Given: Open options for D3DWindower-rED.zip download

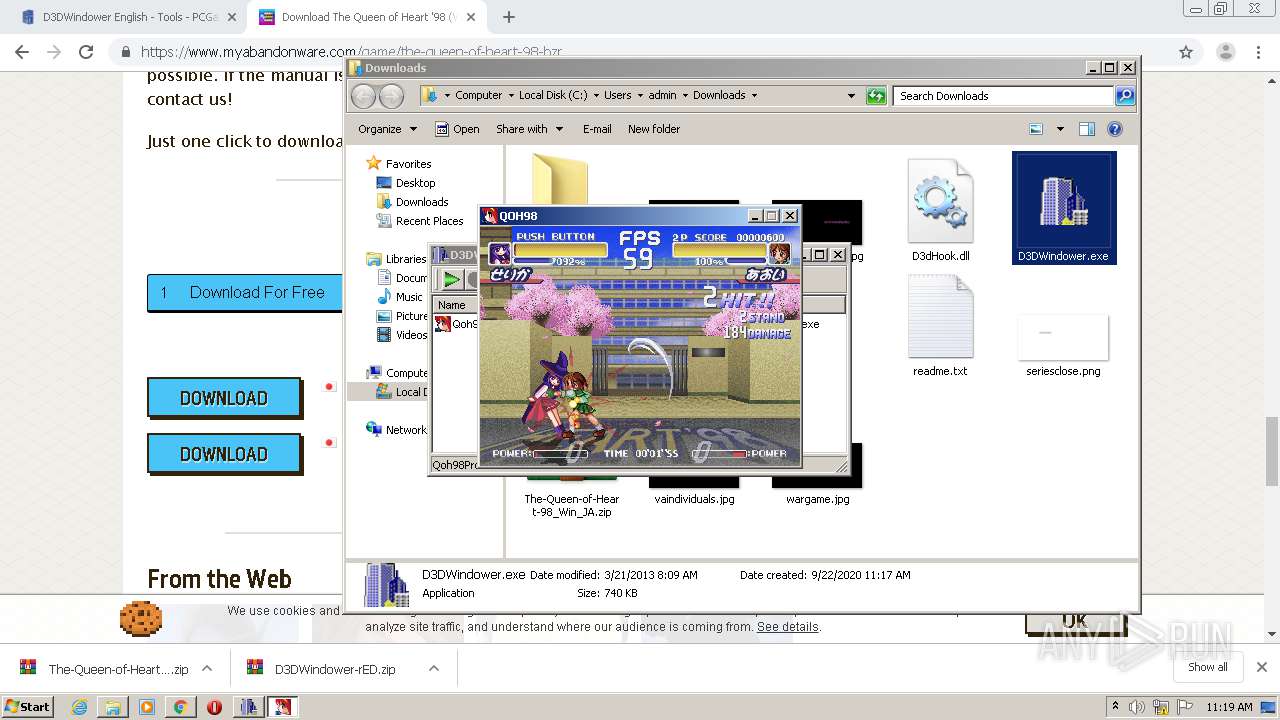Looking at the screenshot, I should pyautogui.click(x=434, y=669).
